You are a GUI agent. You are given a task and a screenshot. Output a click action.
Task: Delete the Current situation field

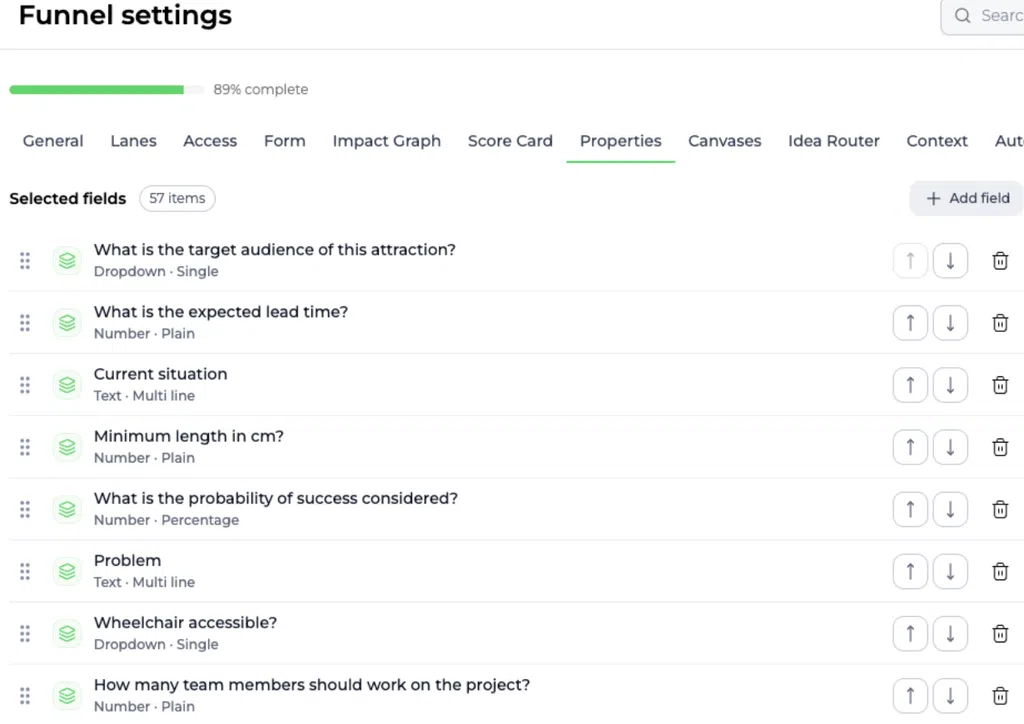pos(1000,385)
